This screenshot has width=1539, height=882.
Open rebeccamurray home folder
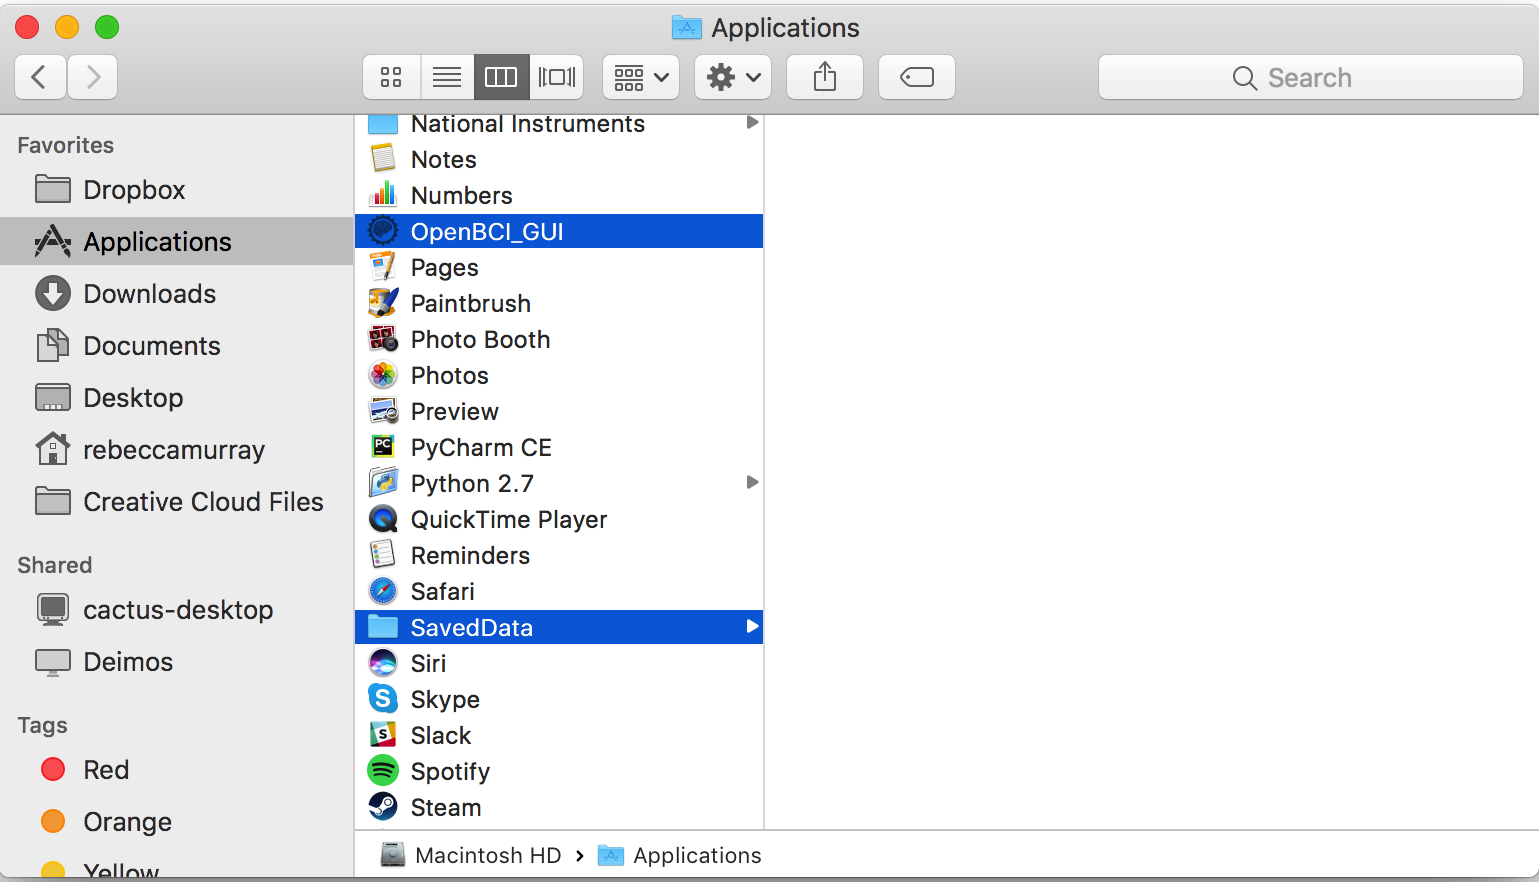pos(177,449)
